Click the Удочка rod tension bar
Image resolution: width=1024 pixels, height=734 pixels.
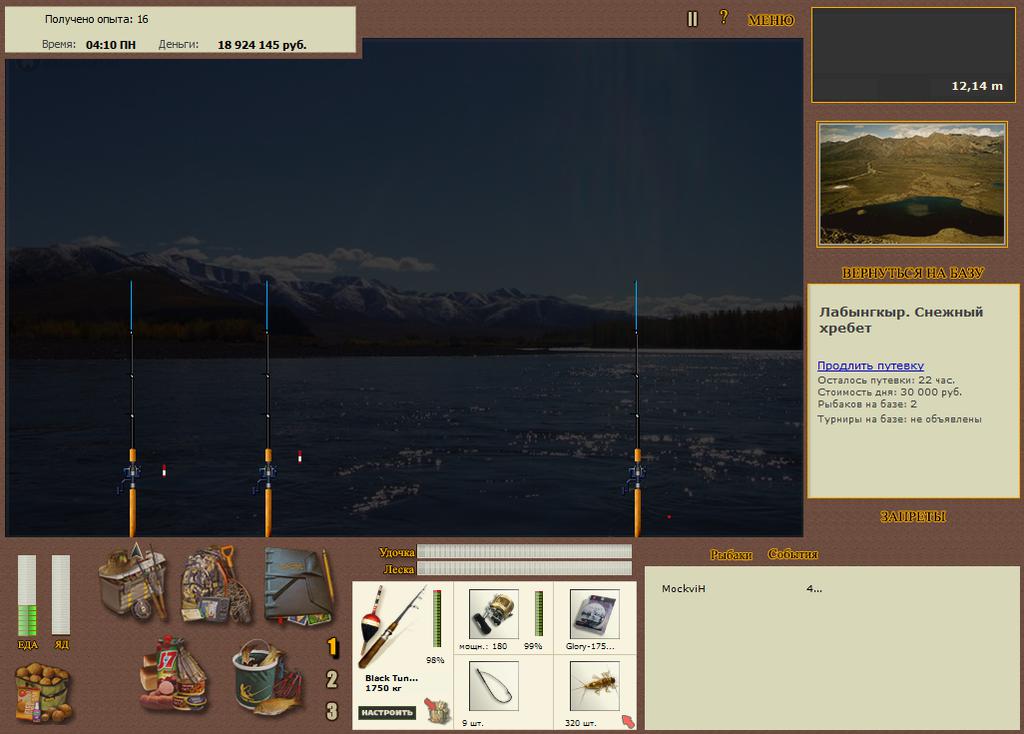[x=524, y=552]
